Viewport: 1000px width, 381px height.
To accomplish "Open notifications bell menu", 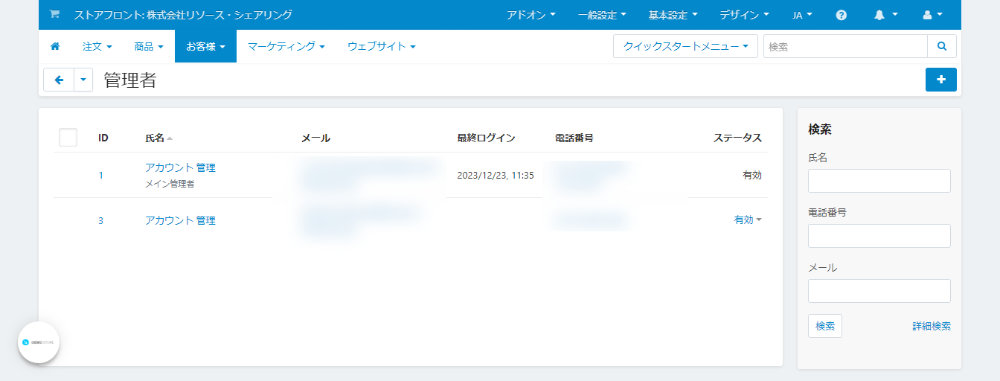I will (886, 15).
